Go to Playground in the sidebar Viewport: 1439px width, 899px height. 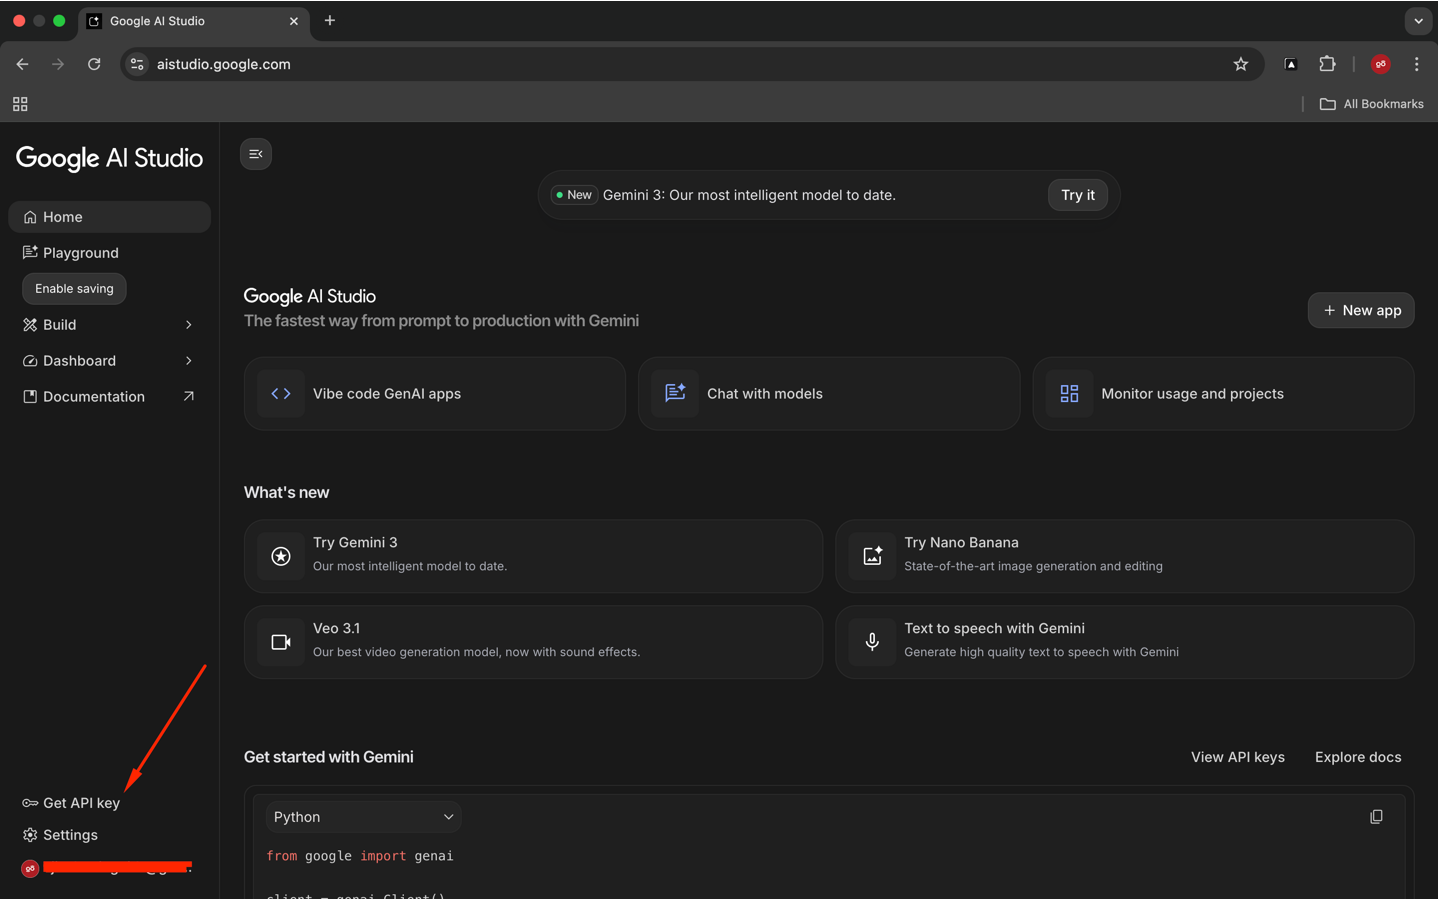click(80, 253)
